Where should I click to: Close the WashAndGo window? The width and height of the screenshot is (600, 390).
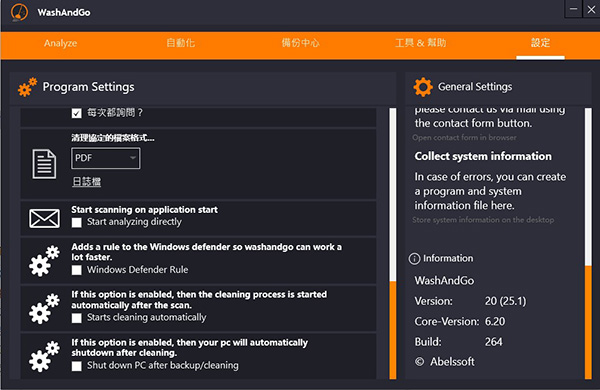tap(591, 9)
